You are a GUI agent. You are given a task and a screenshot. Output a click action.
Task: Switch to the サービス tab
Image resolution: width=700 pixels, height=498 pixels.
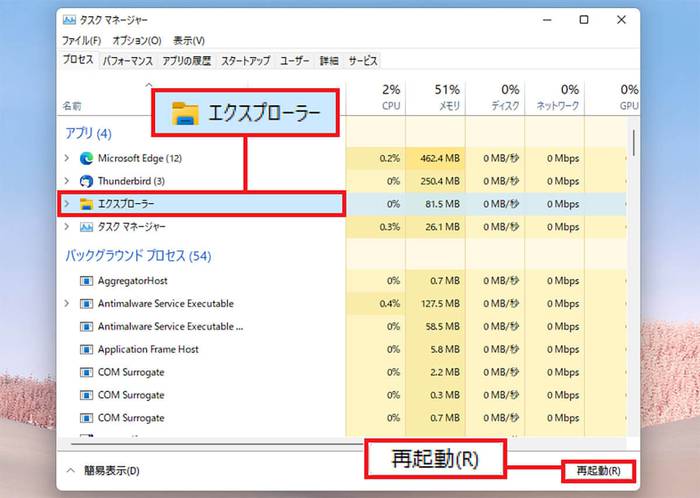363,61
